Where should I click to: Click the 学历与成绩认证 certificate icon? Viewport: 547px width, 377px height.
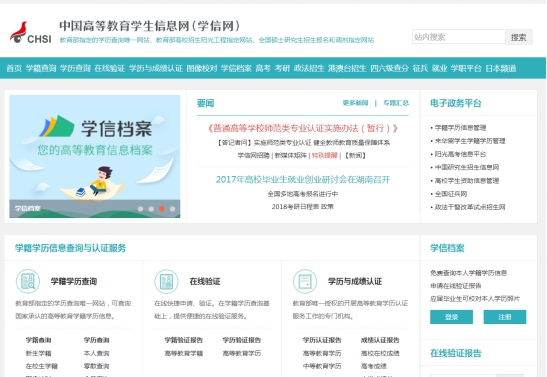305,281
